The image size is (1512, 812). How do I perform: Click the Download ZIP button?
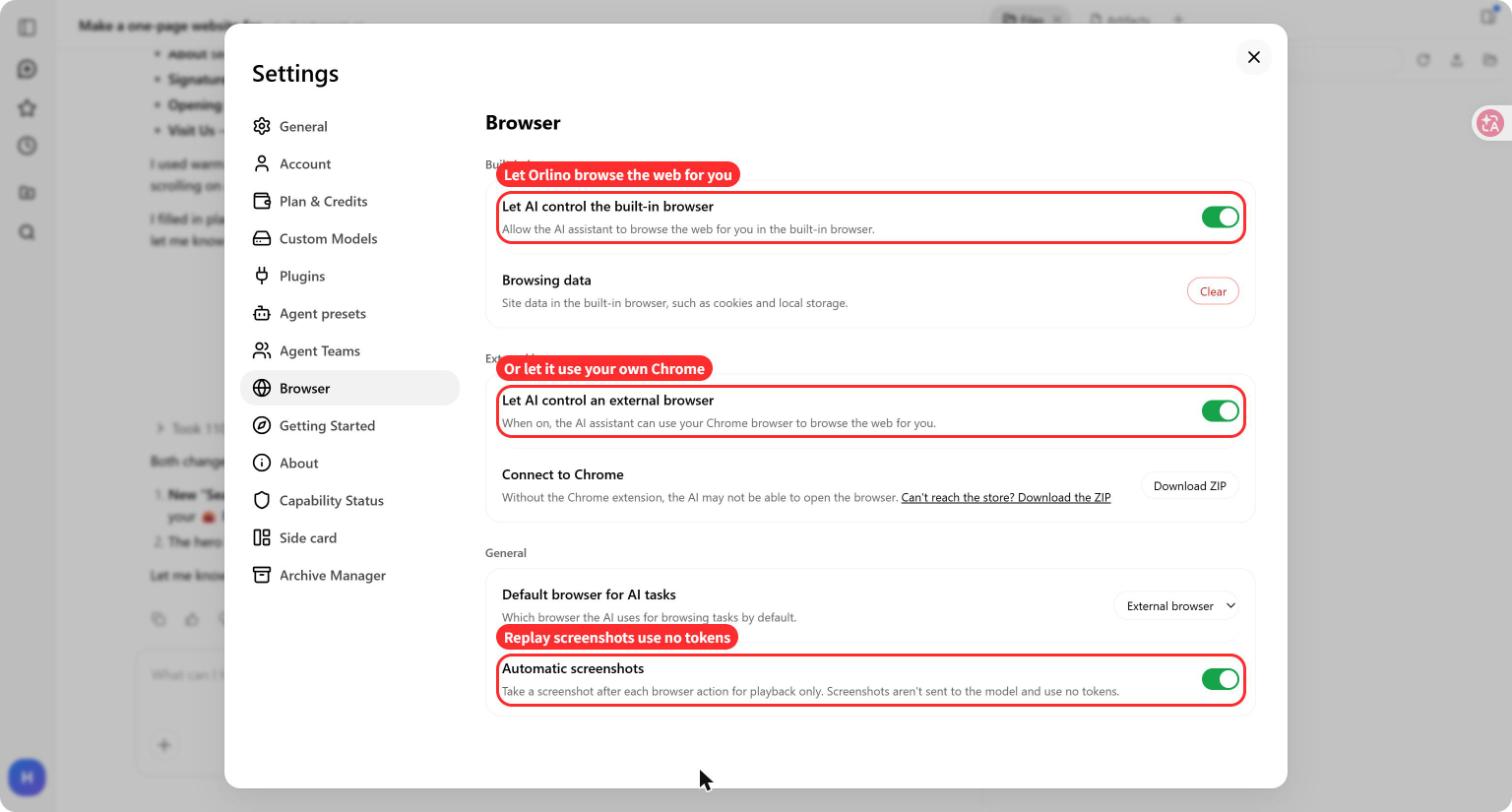click(1190, 486)
